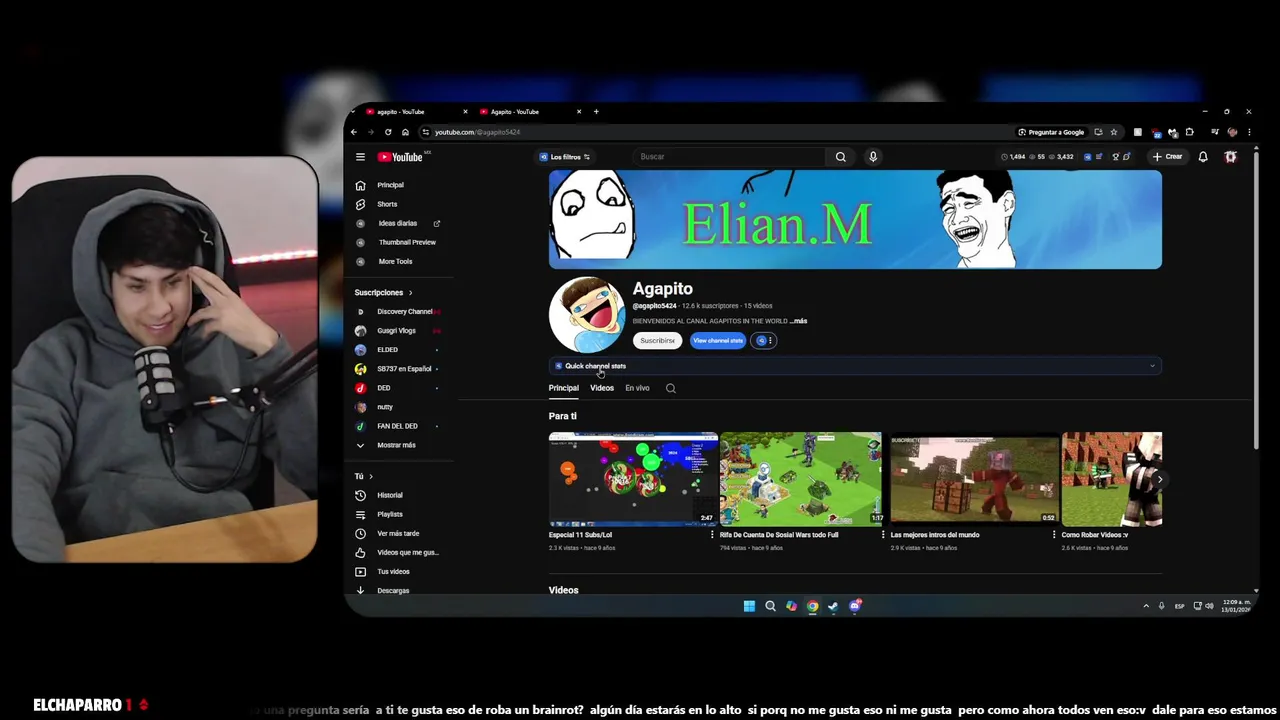This screenshot has width=1280, height=720.
Task: Open Steam from the taskbar
Action: (x=833, y=606)
